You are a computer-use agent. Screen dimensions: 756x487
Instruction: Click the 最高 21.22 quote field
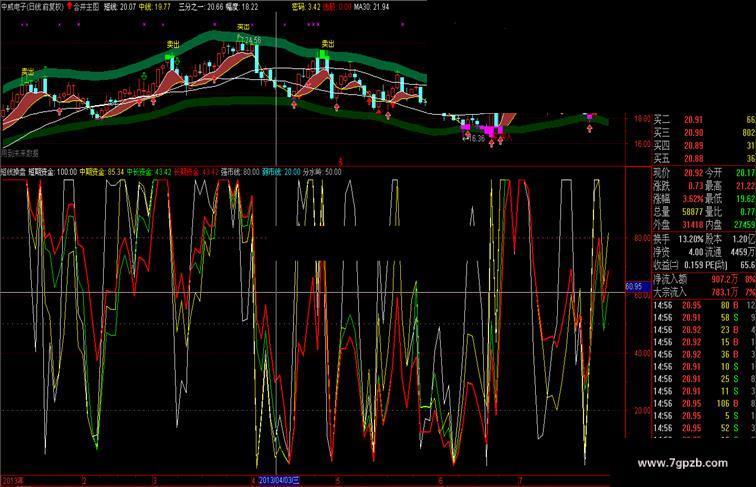730,186
